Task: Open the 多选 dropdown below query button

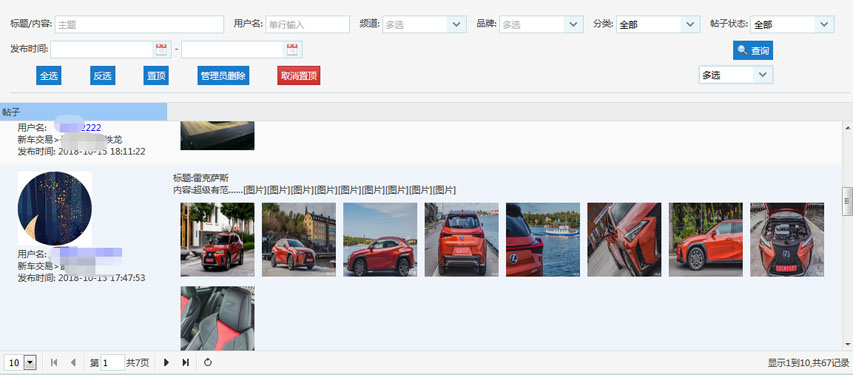Action: (x=763, y=75)
